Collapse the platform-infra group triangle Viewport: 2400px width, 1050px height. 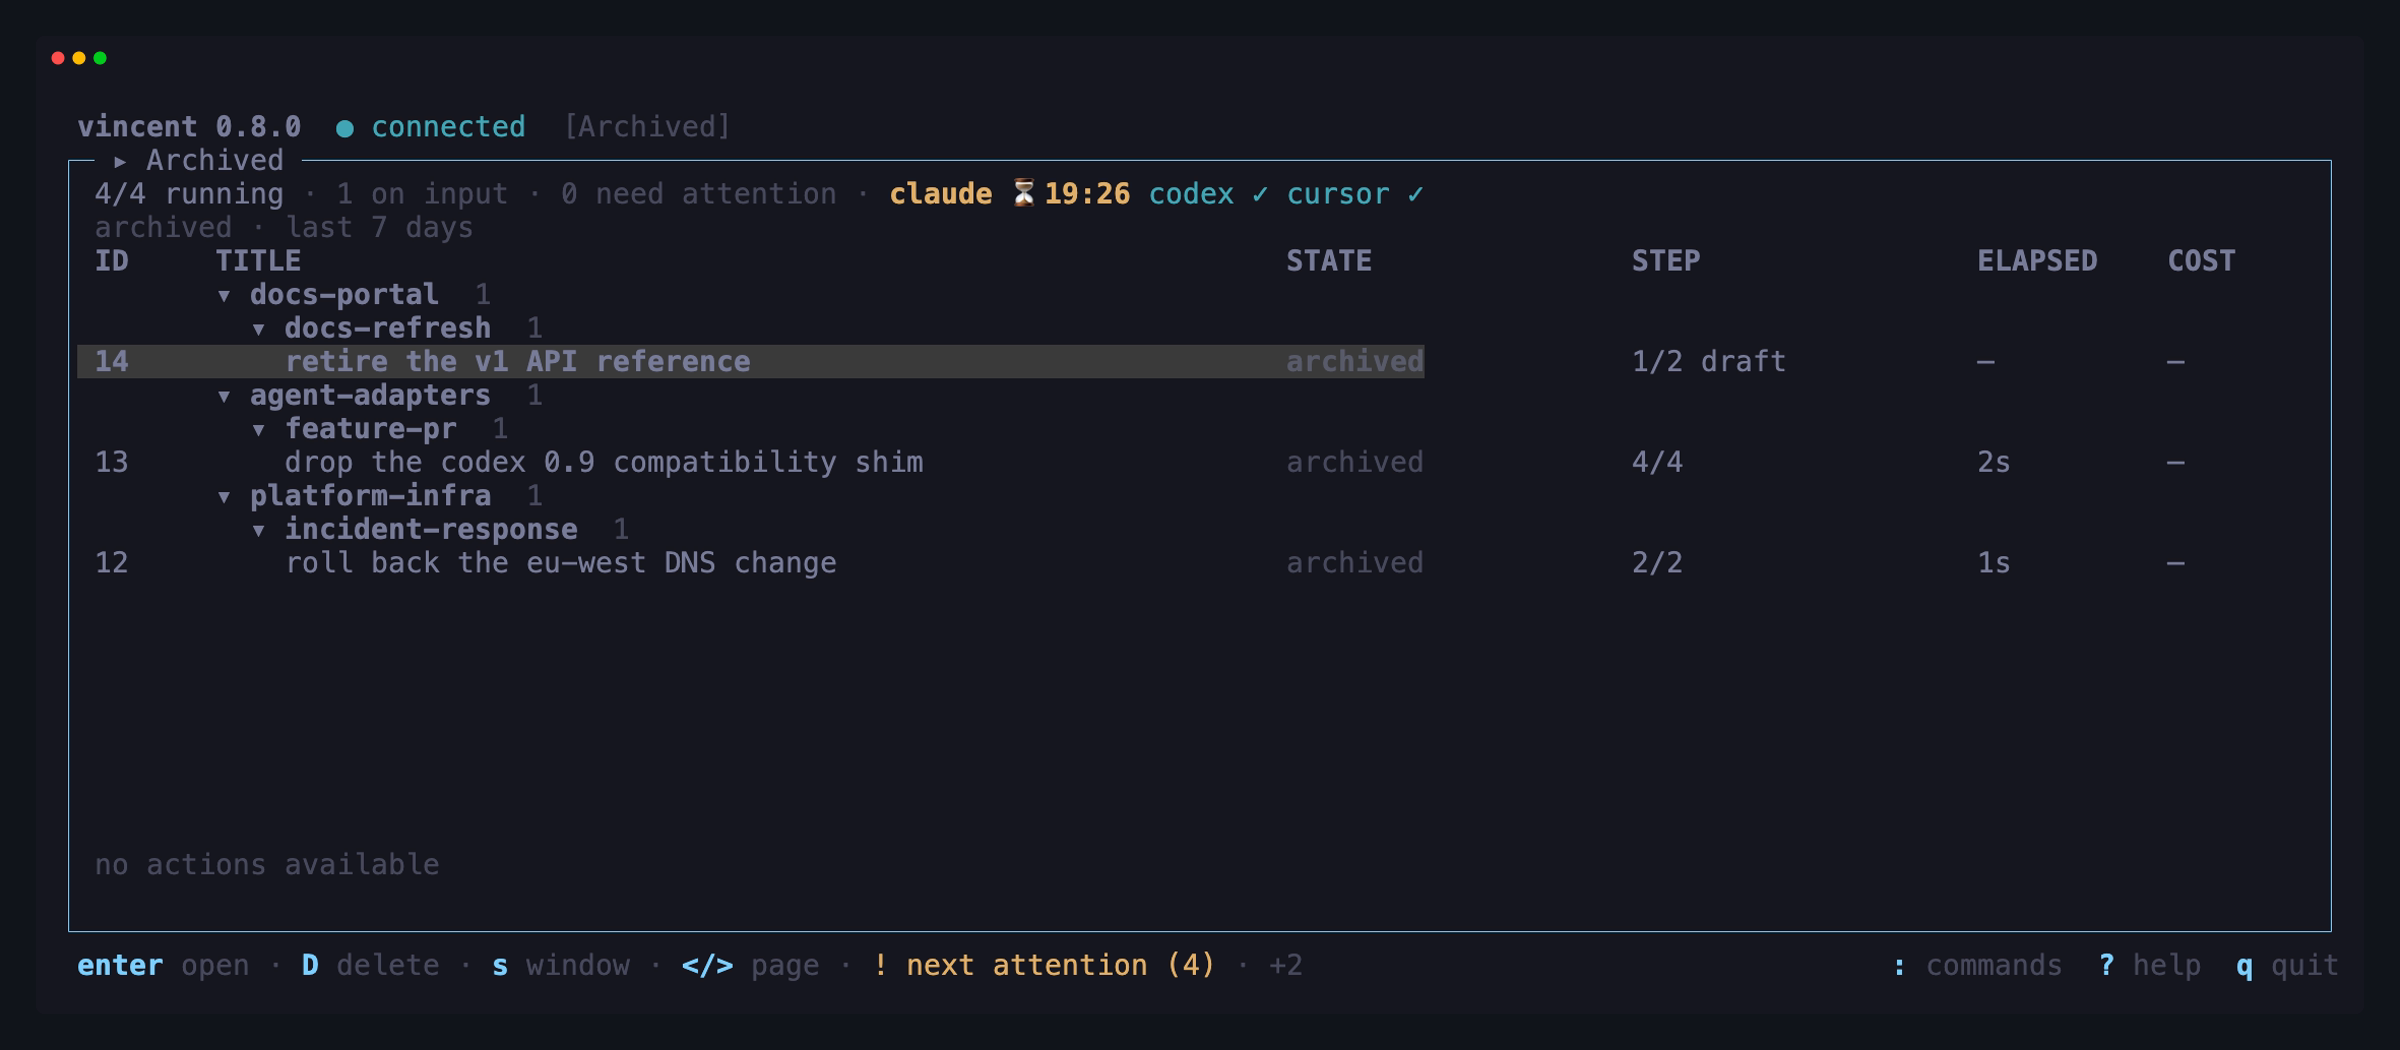pyautogui.click(x=224, y=497)
